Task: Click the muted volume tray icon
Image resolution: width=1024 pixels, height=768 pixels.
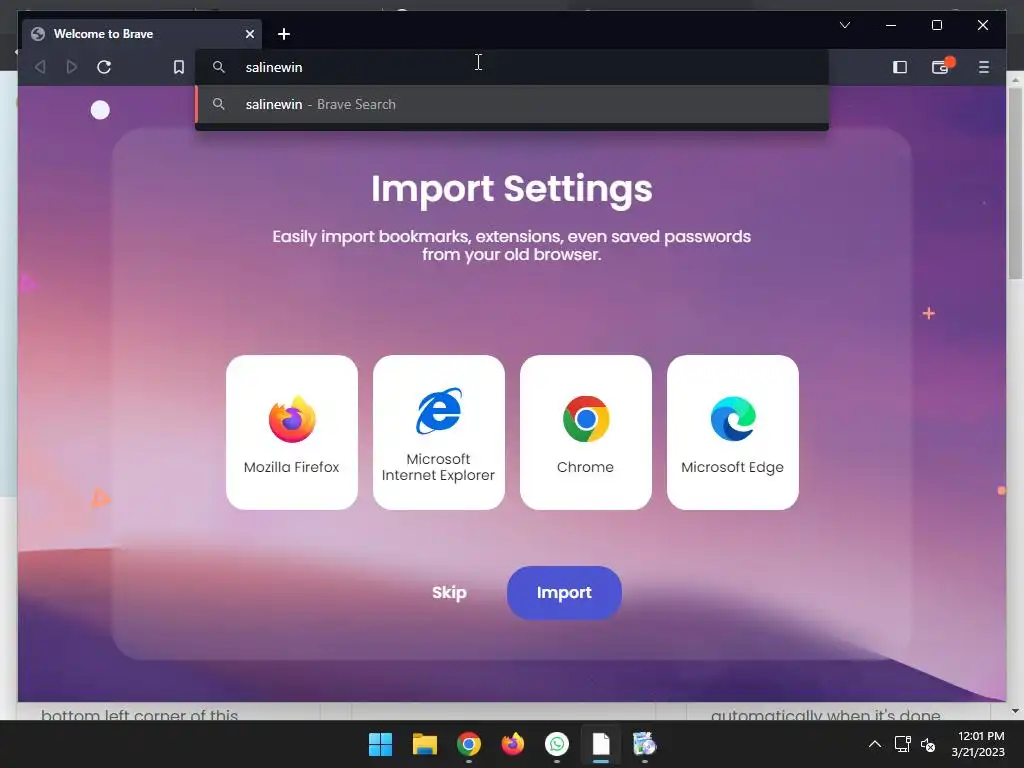Action: 928,744
